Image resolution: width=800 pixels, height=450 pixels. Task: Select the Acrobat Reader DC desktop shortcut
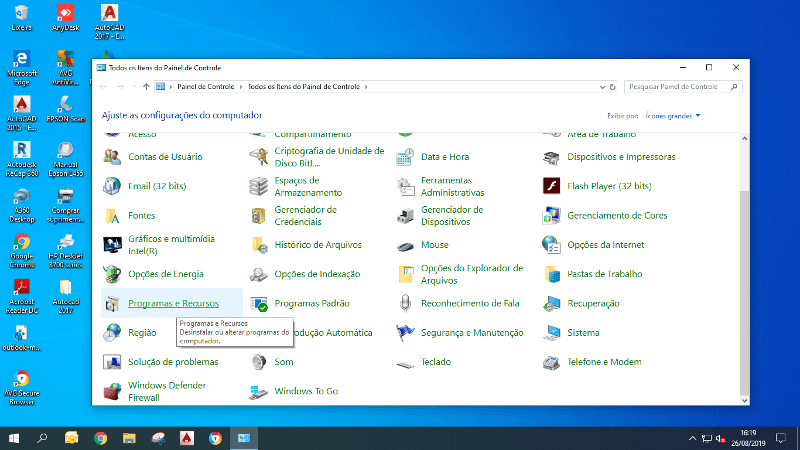tap(21, 296)
